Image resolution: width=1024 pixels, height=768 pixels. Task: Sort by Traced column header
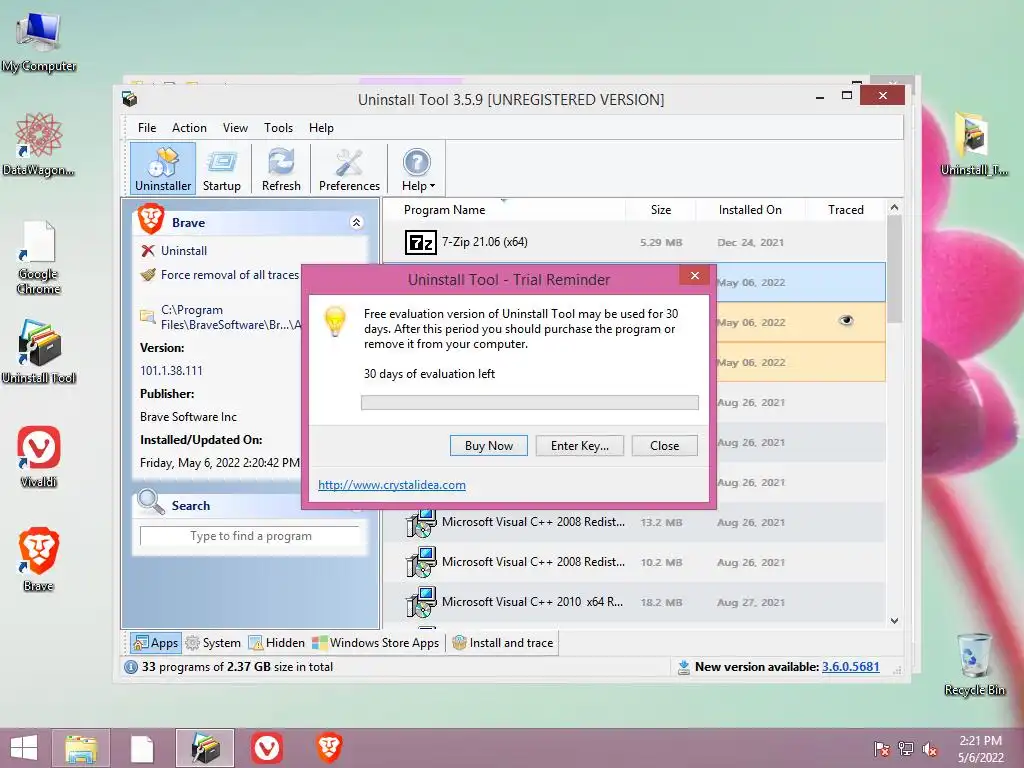pyautogui.click(x=846, y=210)
